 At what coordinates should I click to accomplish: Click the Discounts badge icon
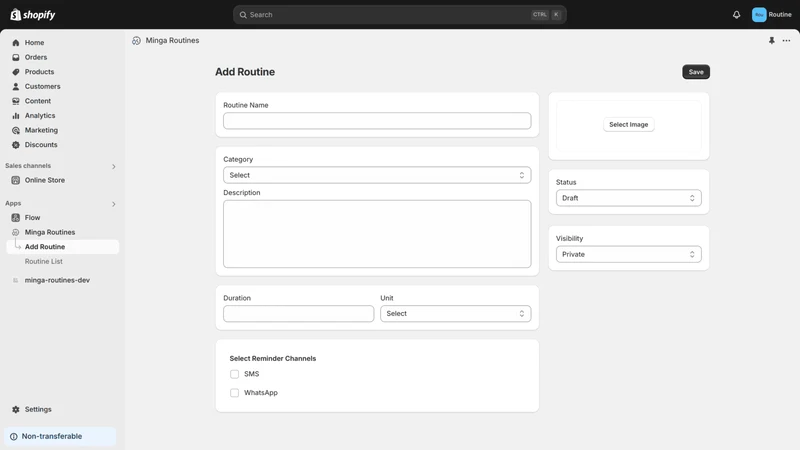tap(16, 145)
